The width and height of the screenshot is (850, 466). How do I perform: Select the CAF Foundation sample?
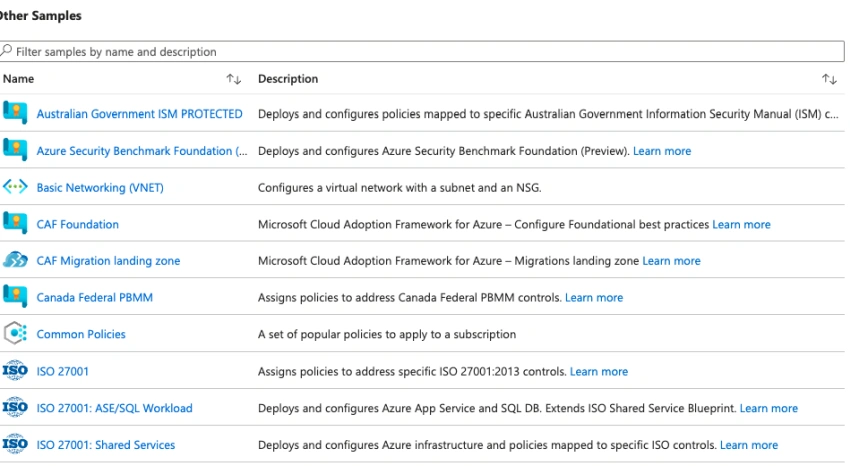[78, 224]
